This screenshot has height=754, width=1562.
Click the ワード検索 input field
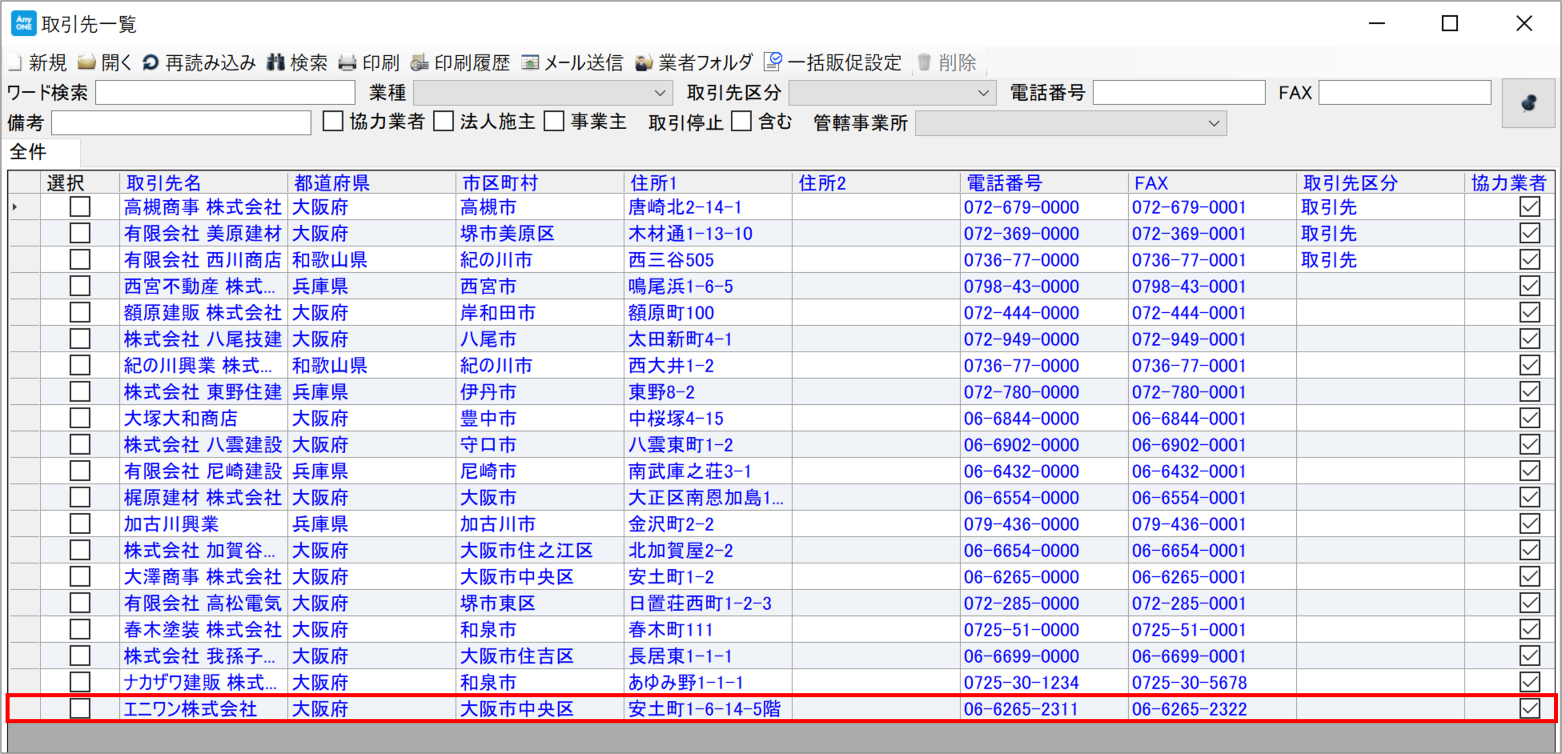coord(197,93)
